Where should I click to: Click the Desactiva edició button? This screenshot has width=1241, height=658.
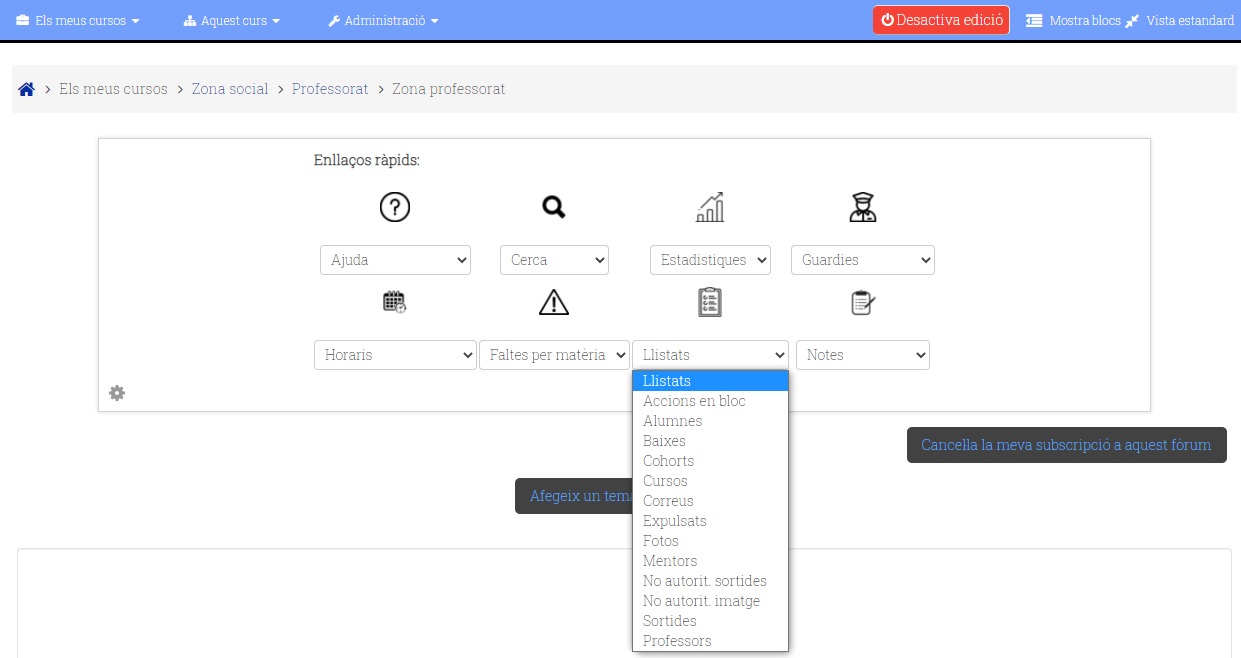coord(941,20)
